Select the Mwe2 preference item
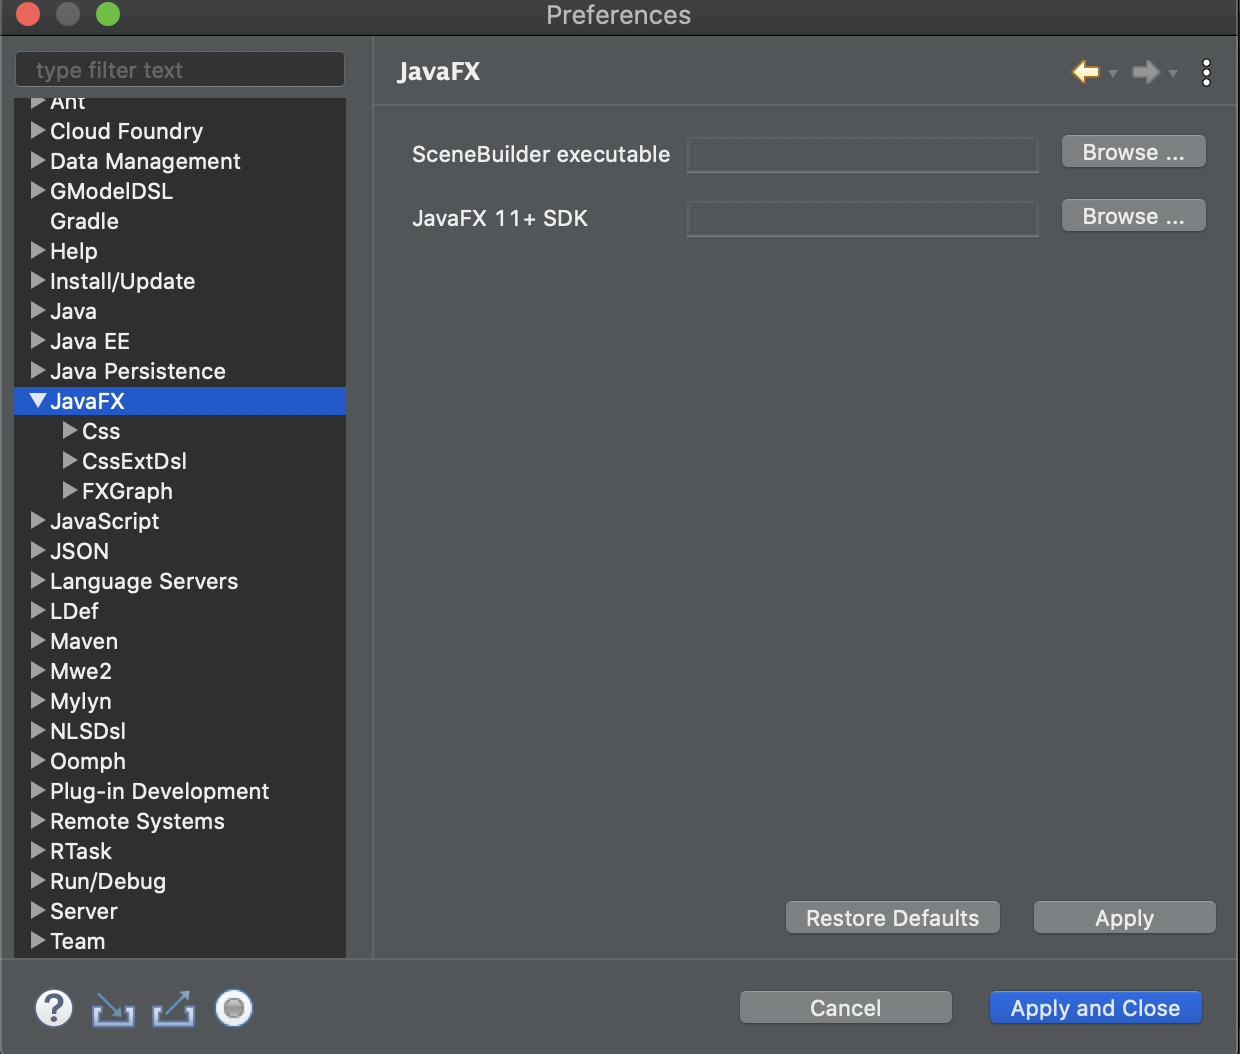 pos(81,671)
